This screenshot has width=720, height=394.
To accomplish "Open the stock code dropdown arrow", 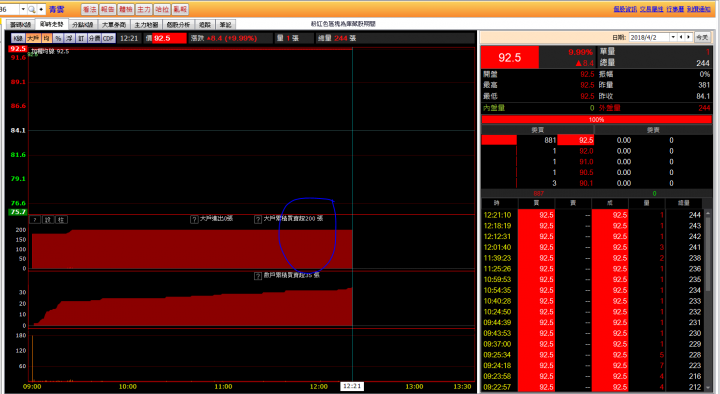I will click(x=23, y=9).
